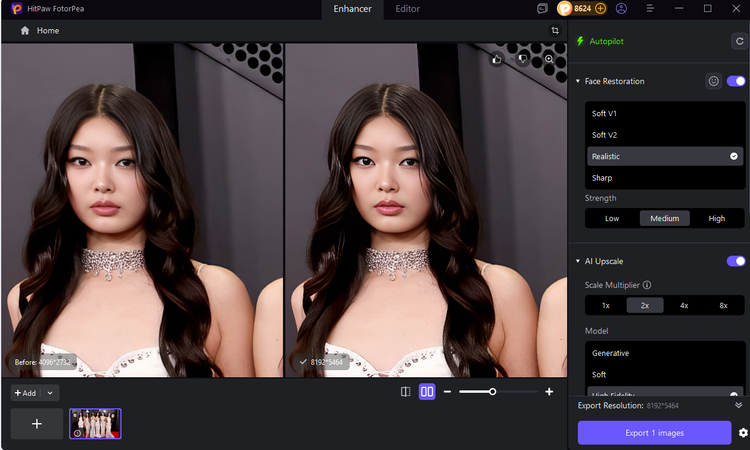Select High strength option
Image resolution: width=750 pixels, height=450 pixels.
click(717, 218)
